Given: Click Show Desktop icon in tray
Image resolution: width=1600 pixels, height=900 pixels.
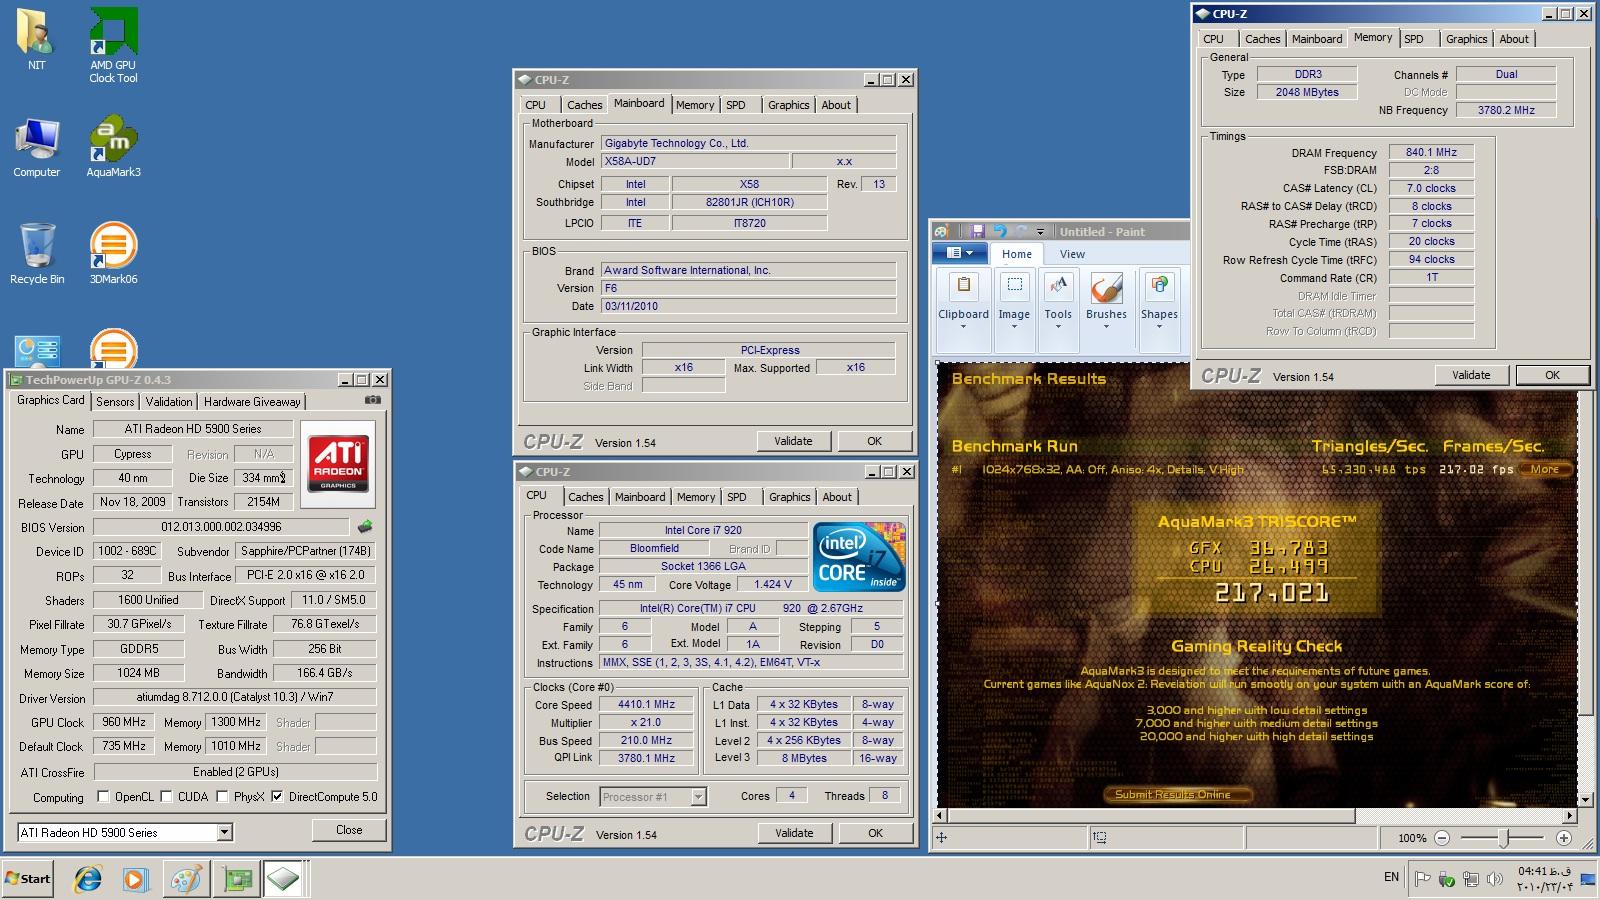Looking at the screenshot, I should point(1588,879).
